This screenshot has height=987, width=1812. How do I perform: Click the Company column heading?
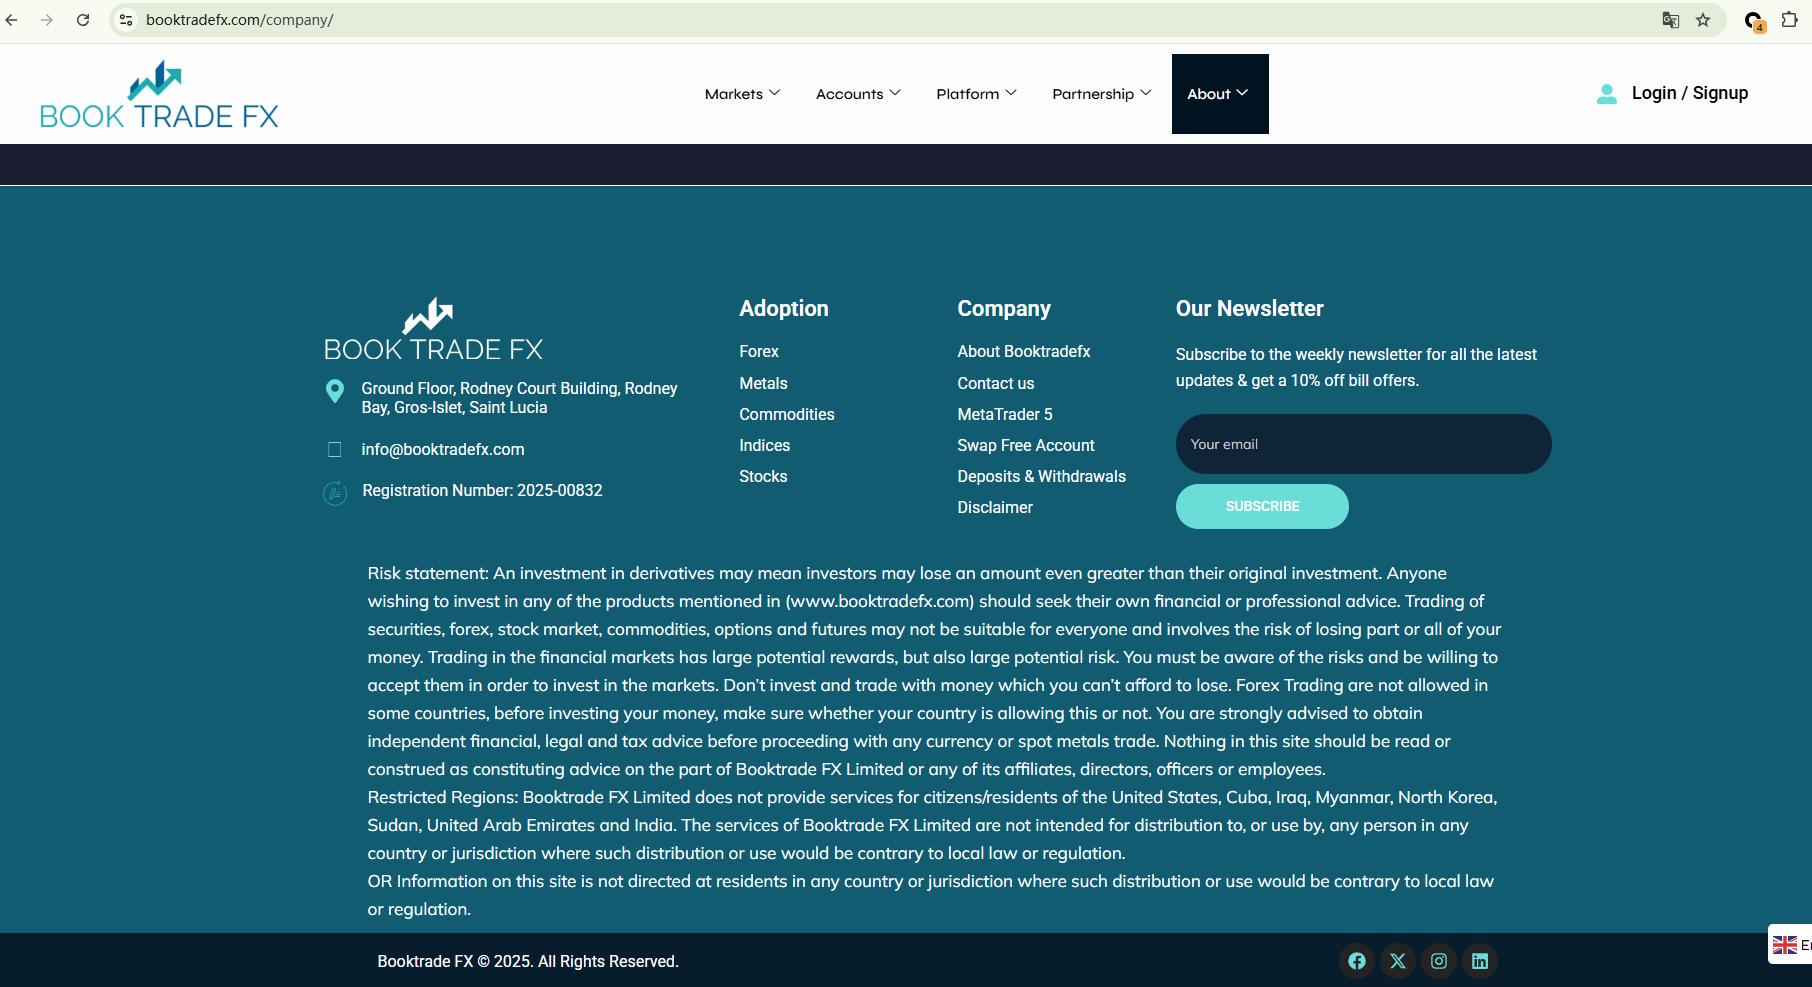(1004, 309)
